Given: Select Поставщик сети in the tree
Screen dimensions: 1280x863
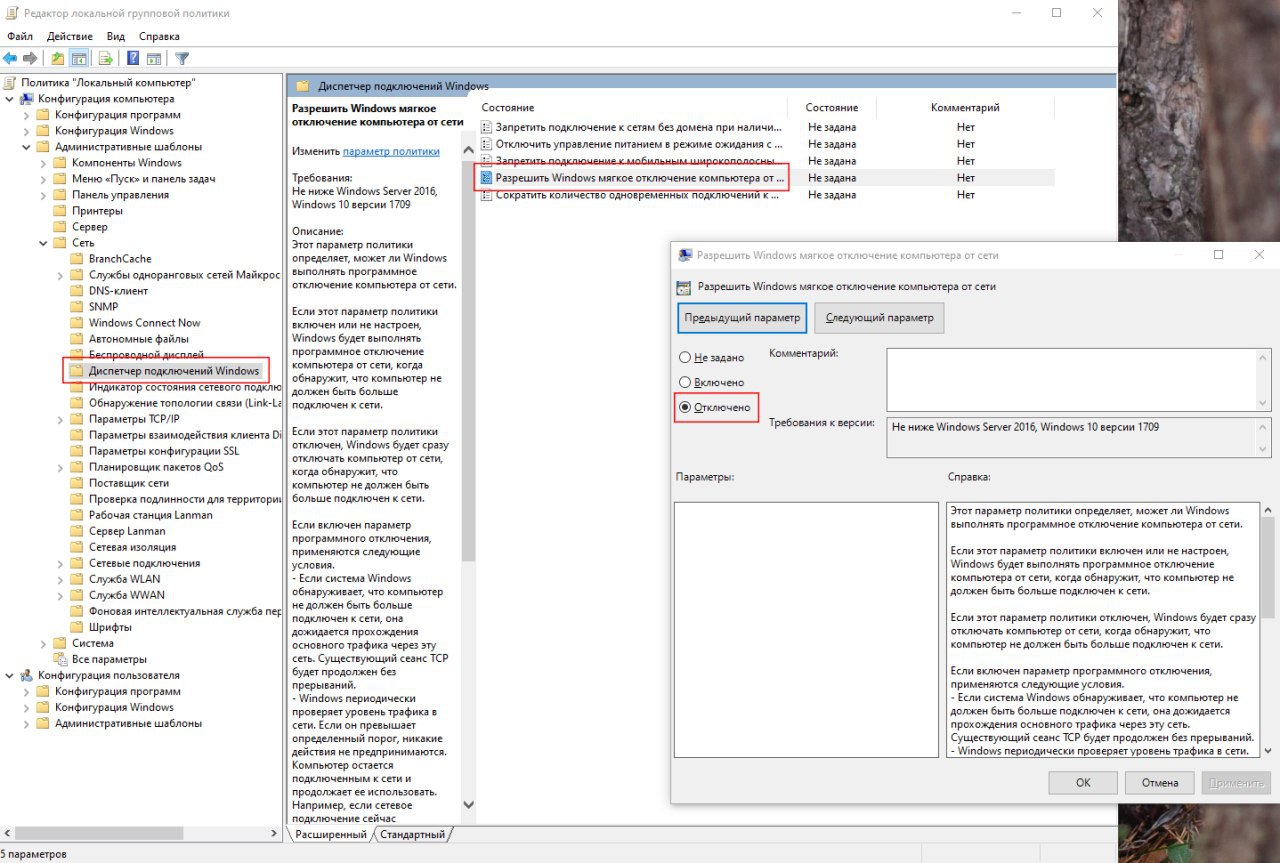Looking at the screenshot, I should pyautogui.click(x=129, y=483).
